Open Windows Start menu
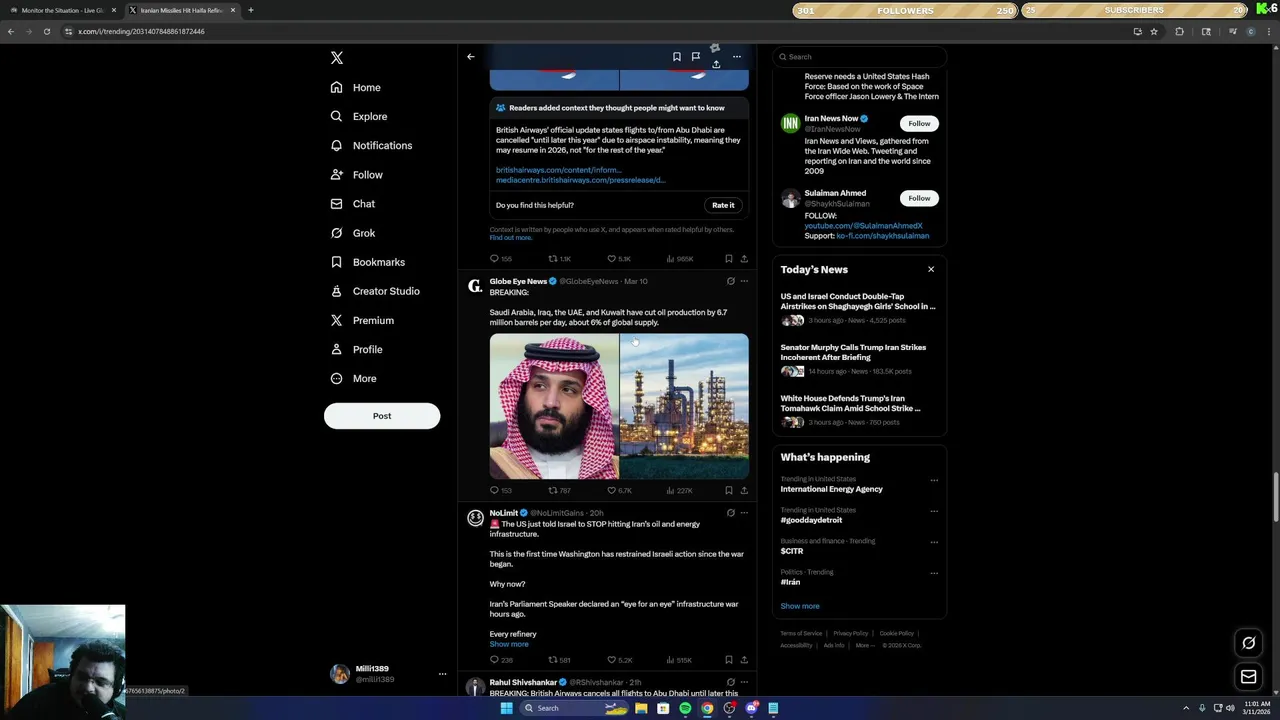This screenshot has height=720, width=1280. pyautogui.click(x=506, y=708)
